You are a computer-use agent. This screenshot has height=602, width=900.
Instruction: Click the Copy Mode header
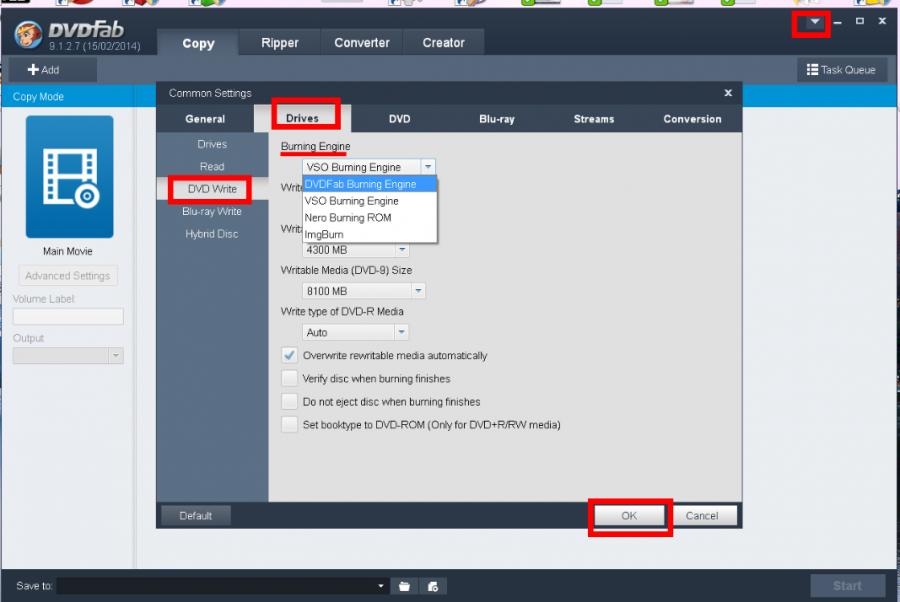[x=38, y=96]
